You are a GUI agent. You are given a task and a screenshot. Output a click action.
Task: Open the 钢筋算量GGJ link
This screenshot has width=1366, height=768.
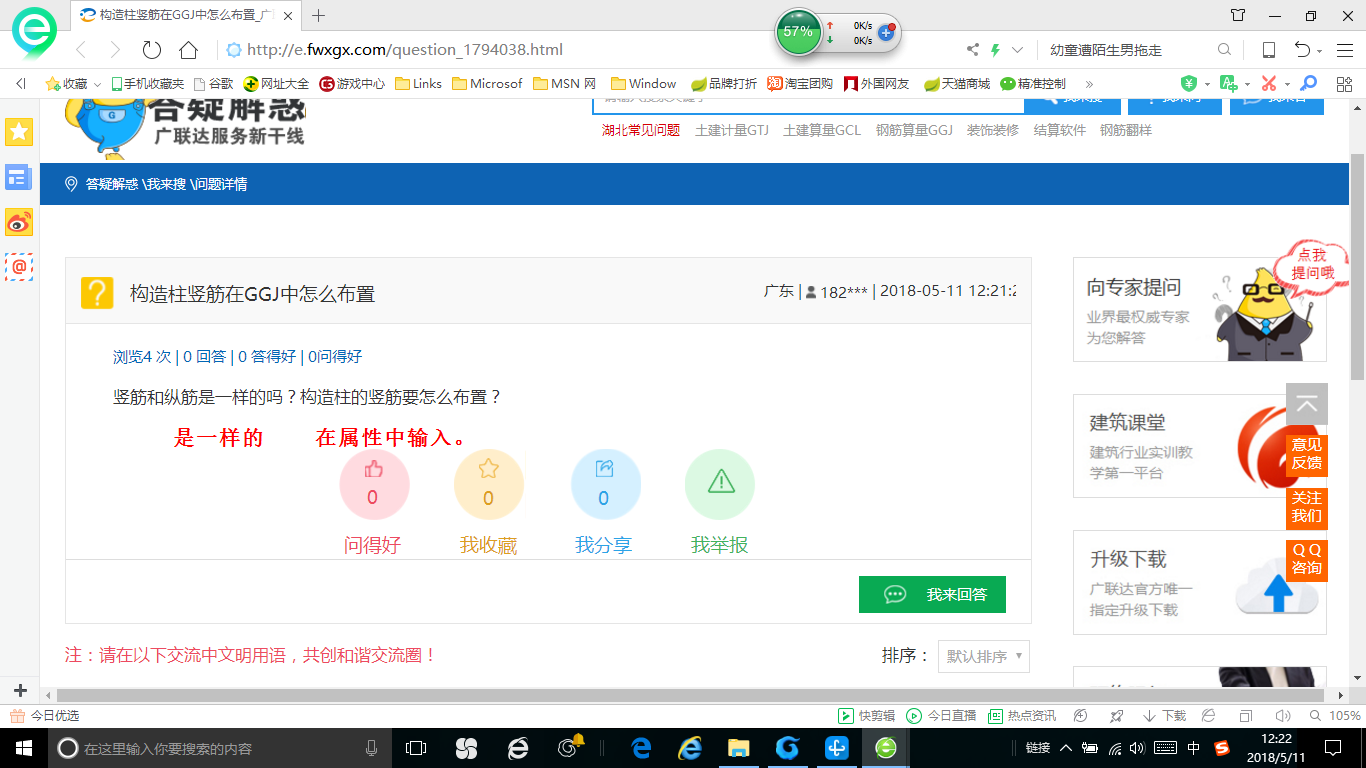pos(914,130)
